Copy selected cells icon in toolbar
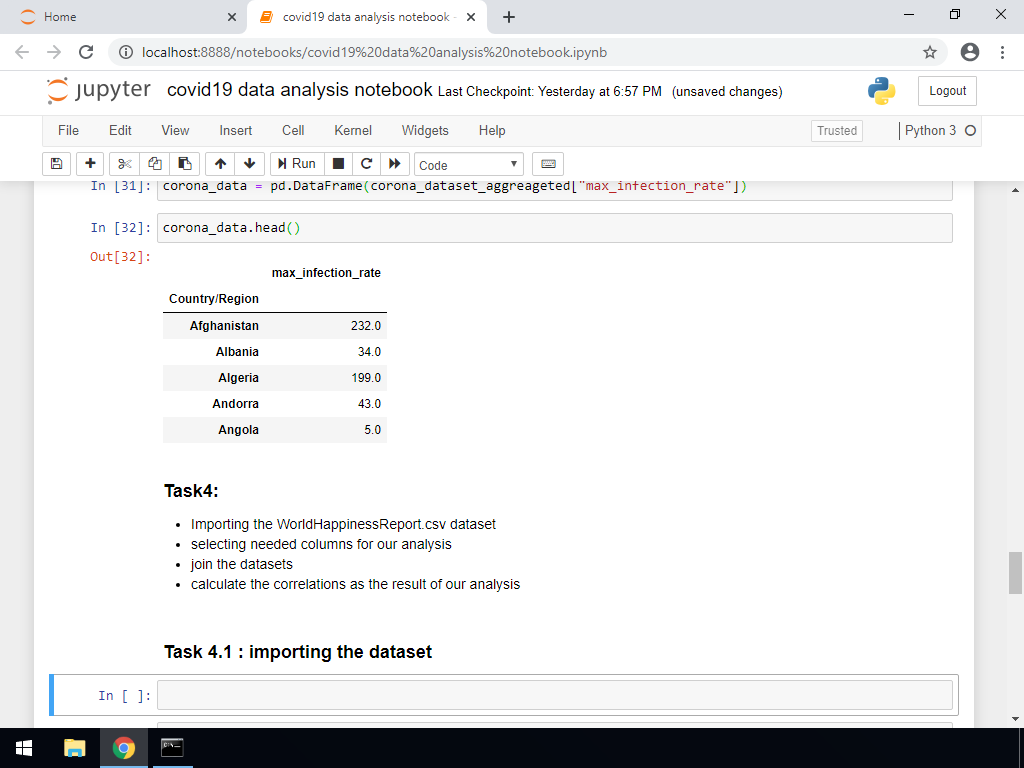This screenshot has height=768, width=1024. click(155, 164)
